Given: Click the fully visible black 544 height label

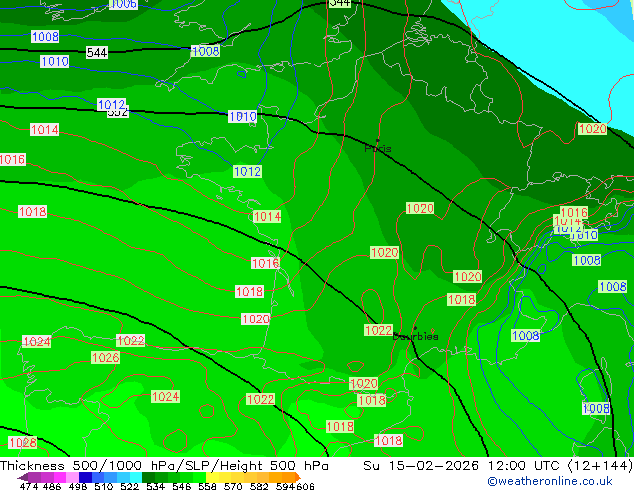Looking at the screenshot, I should tap(97, 53).
